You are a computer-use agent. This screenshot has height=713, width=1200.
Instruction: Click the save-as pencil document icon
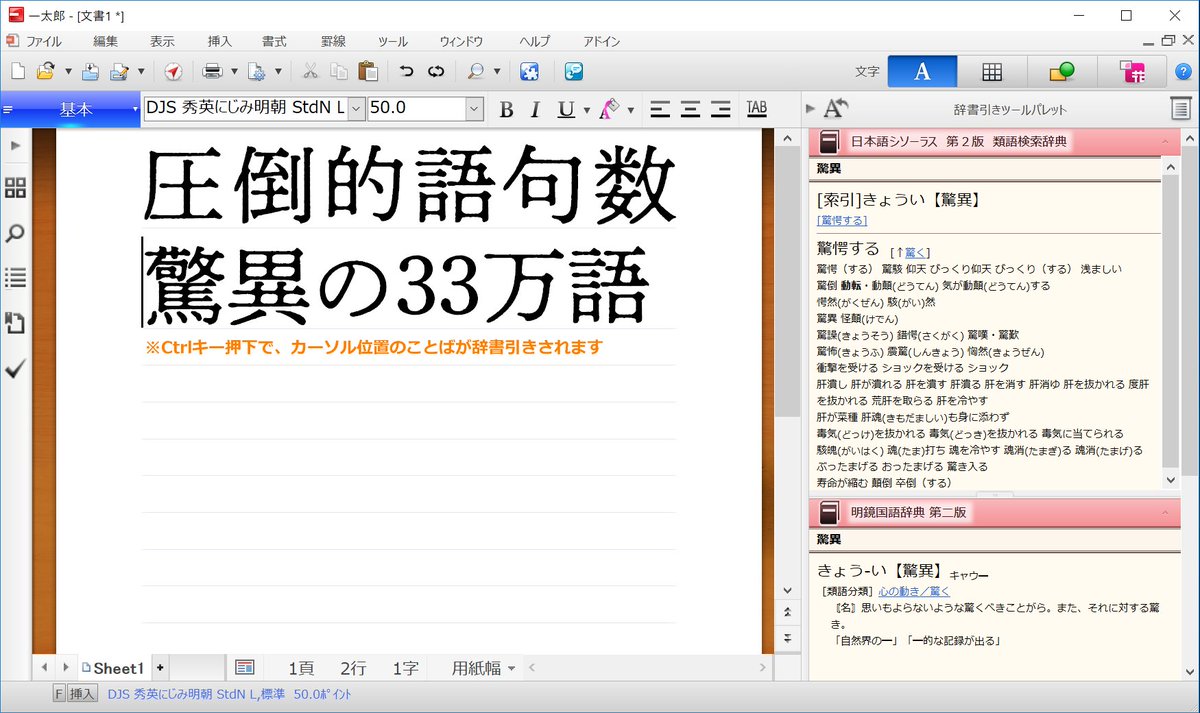pos(120,71)
